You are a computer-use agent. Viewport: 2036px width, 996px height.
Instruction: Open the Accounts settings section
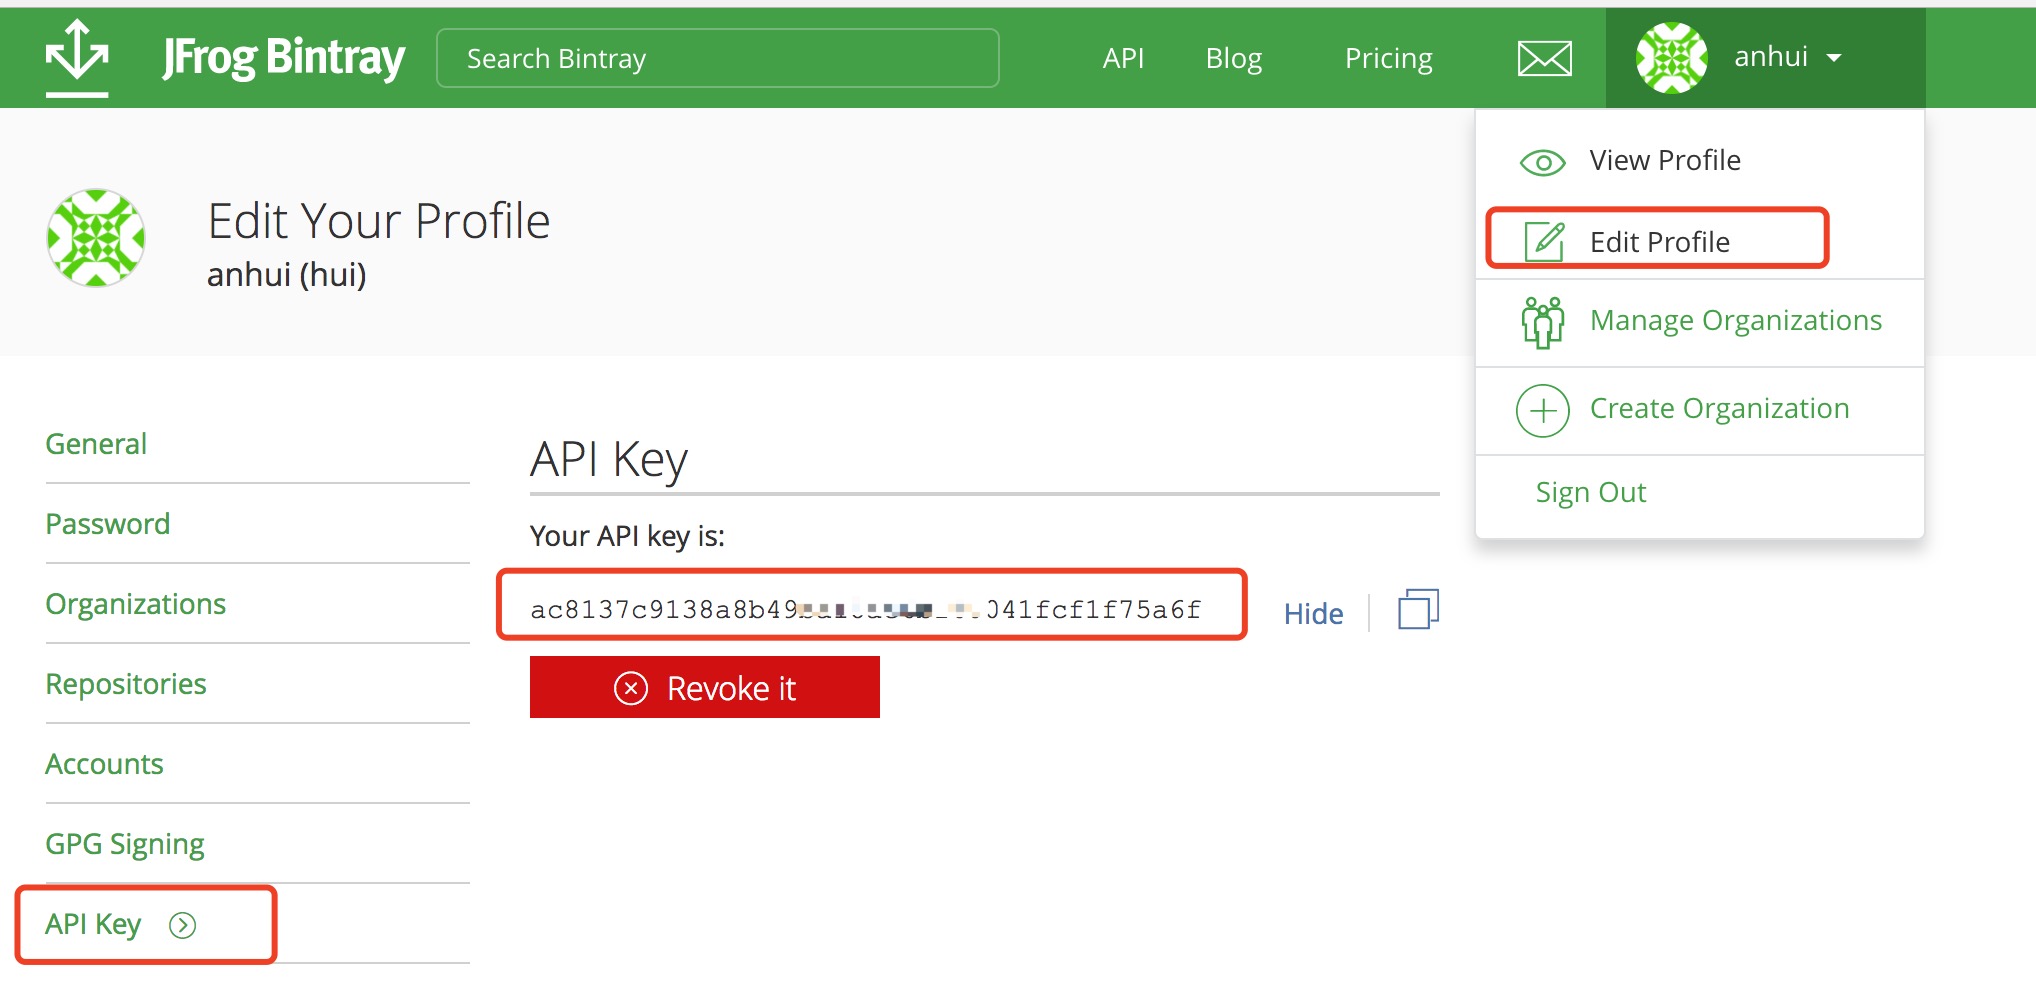point(104,764)
